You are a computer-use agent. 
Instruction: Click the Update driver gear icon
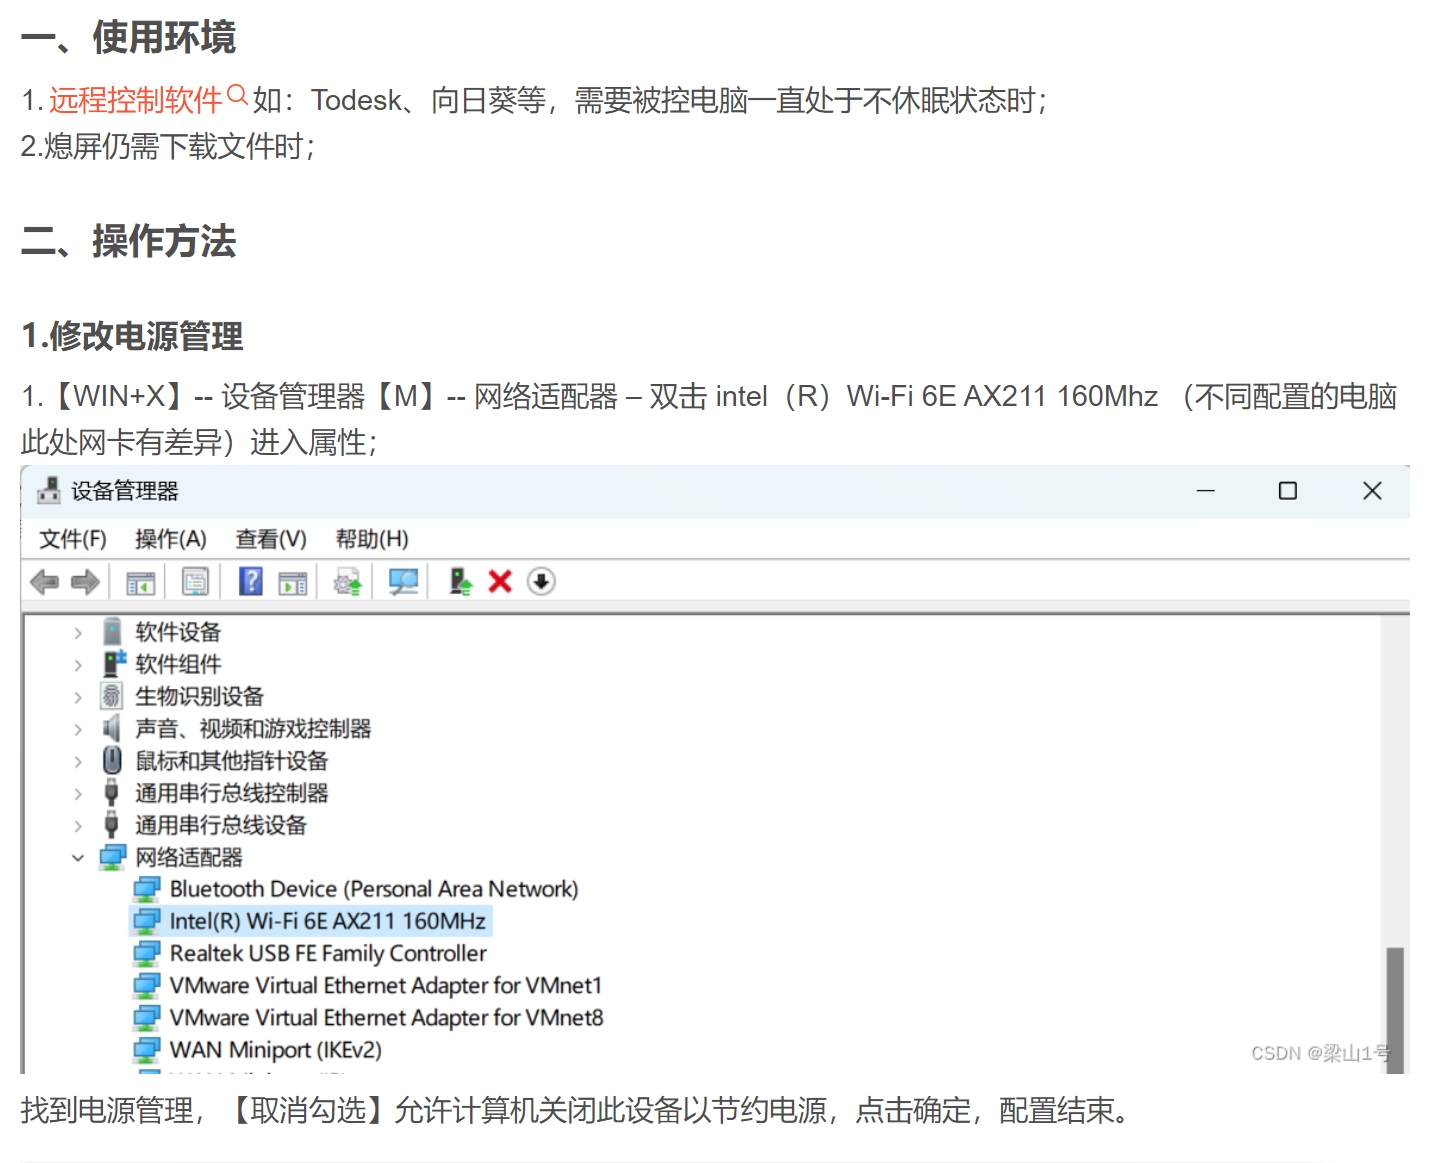click(348, 582)
